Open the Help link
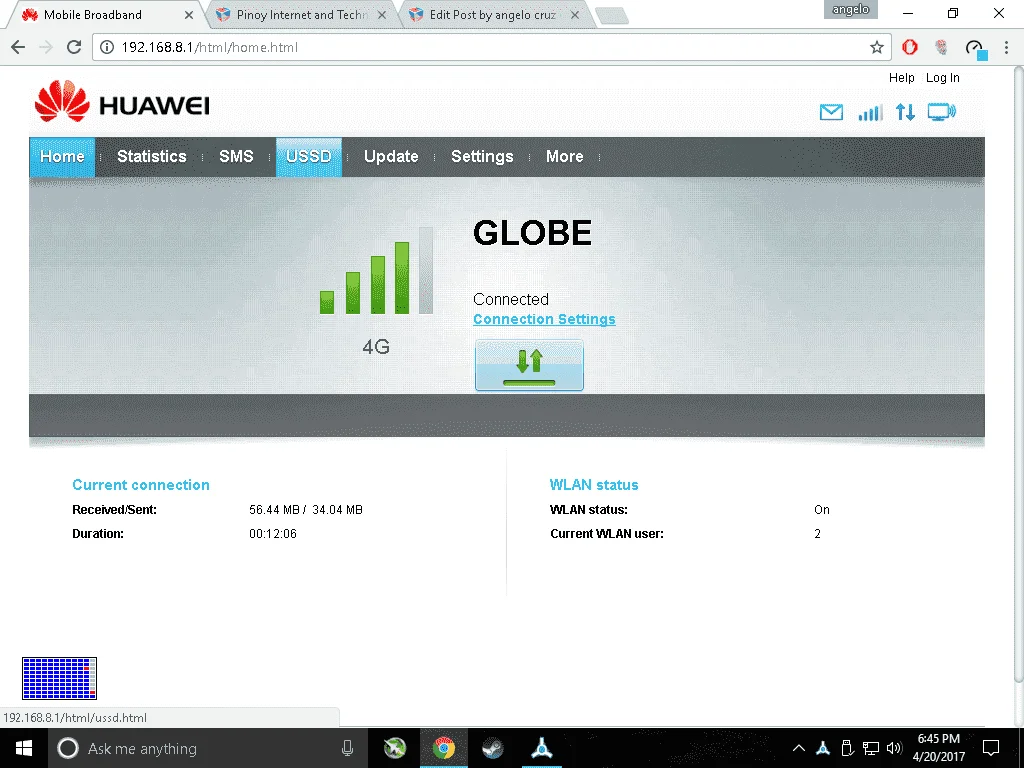1024x768 pixels. [x=901, y=78]
